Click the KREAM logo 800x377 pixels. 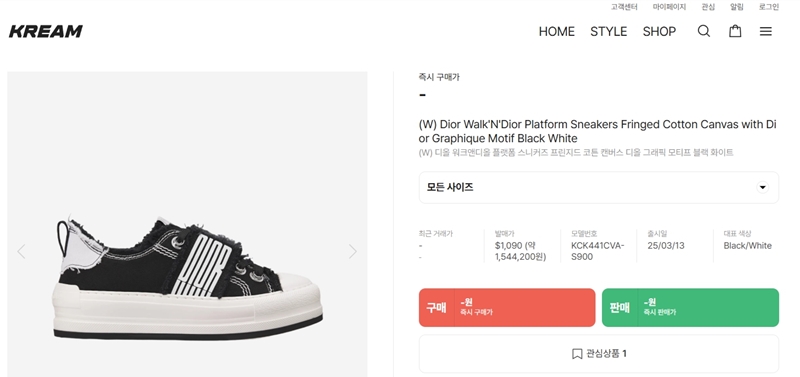[45, 32]
